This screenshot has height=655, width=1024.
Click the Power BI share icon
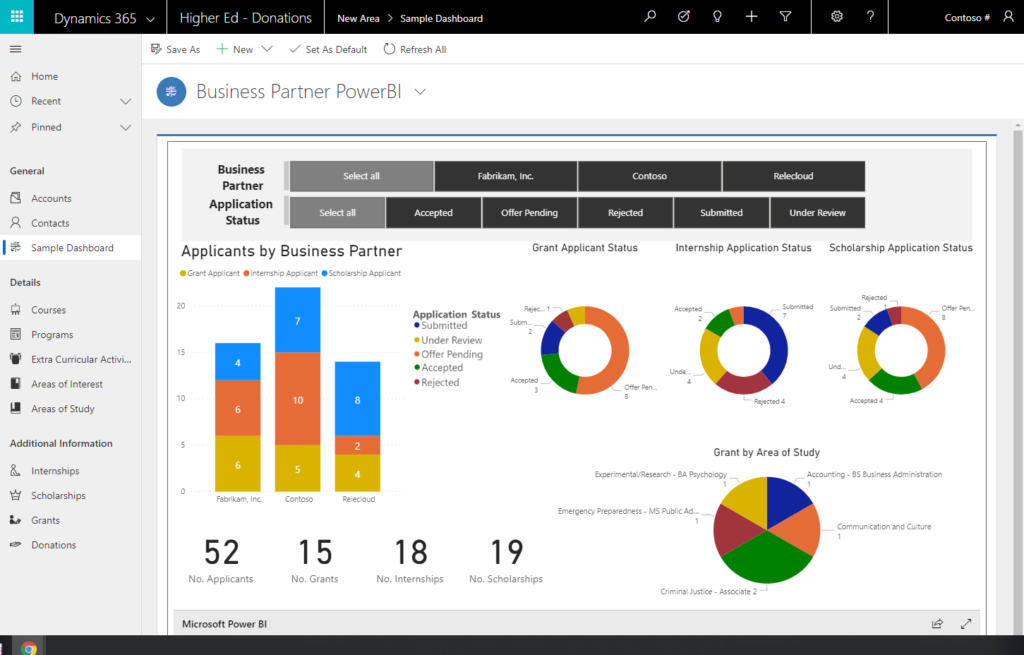(937, 623)
